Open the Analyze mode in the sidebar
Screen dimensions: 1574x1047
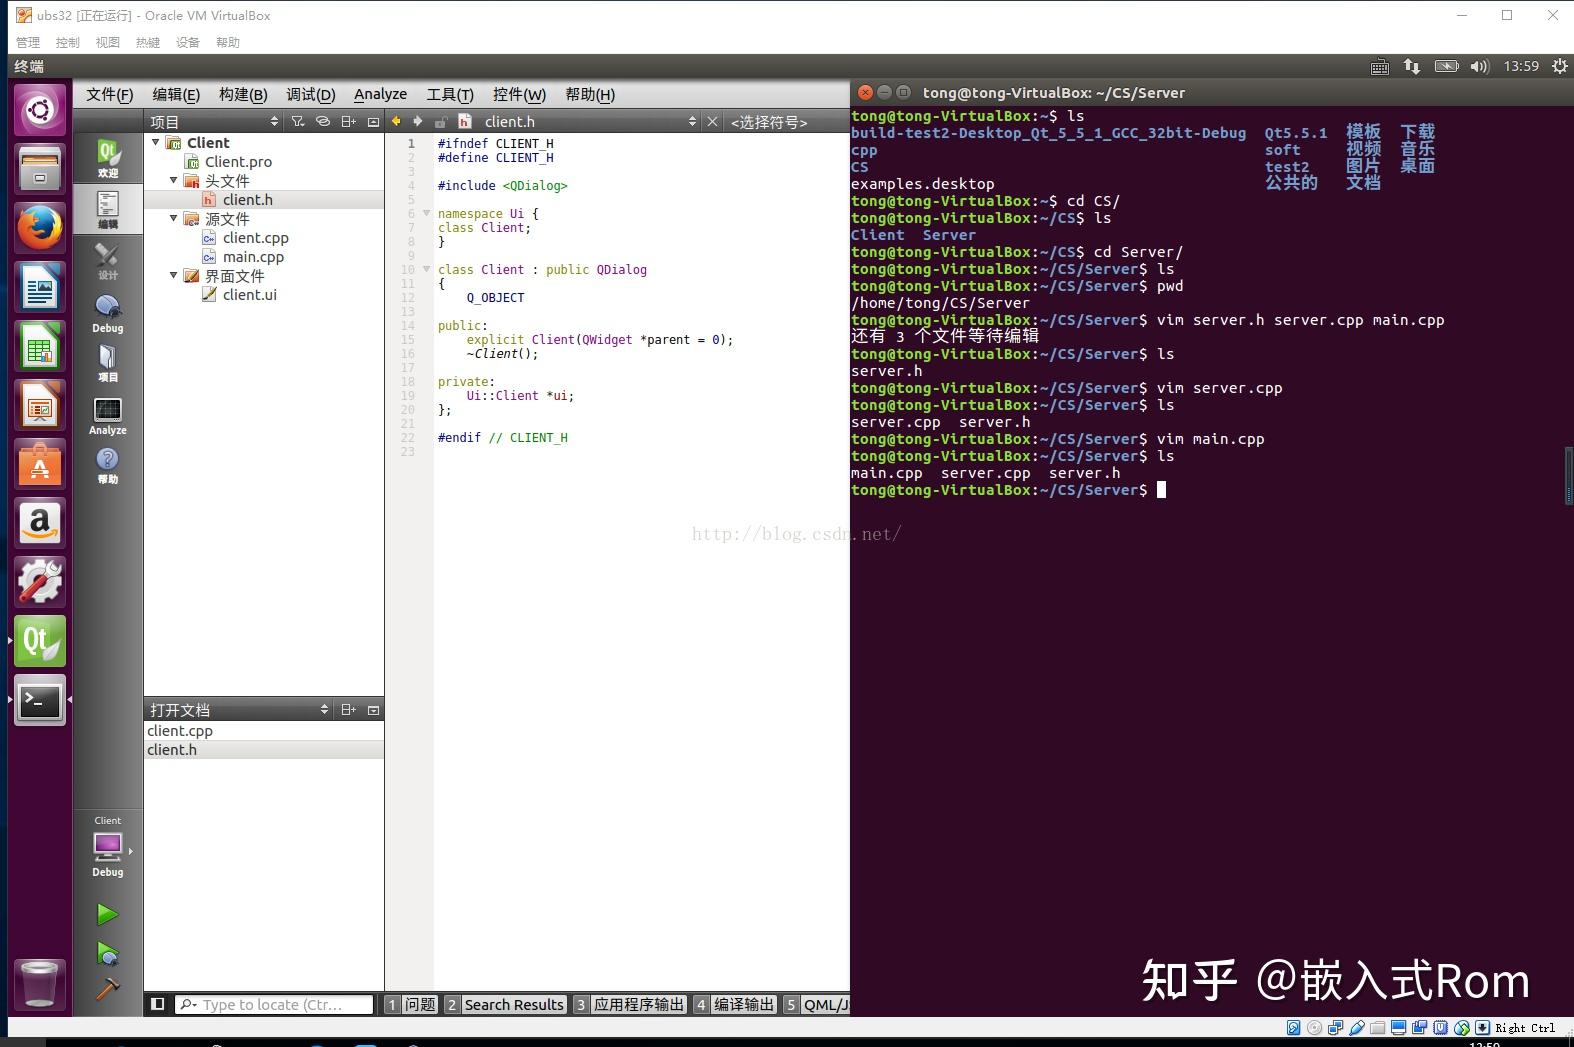point(107,416)
